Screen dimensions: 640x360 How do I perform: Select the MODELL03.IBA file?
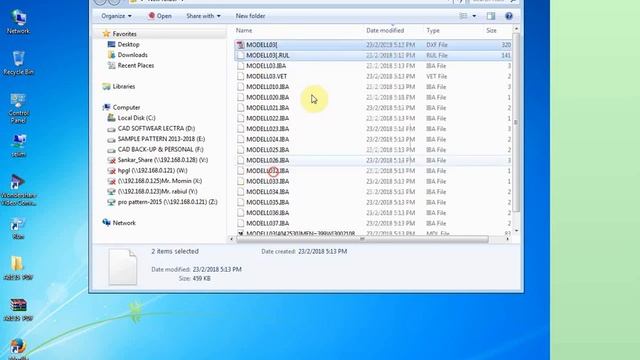pyautogui.click(x=373, y=66)
